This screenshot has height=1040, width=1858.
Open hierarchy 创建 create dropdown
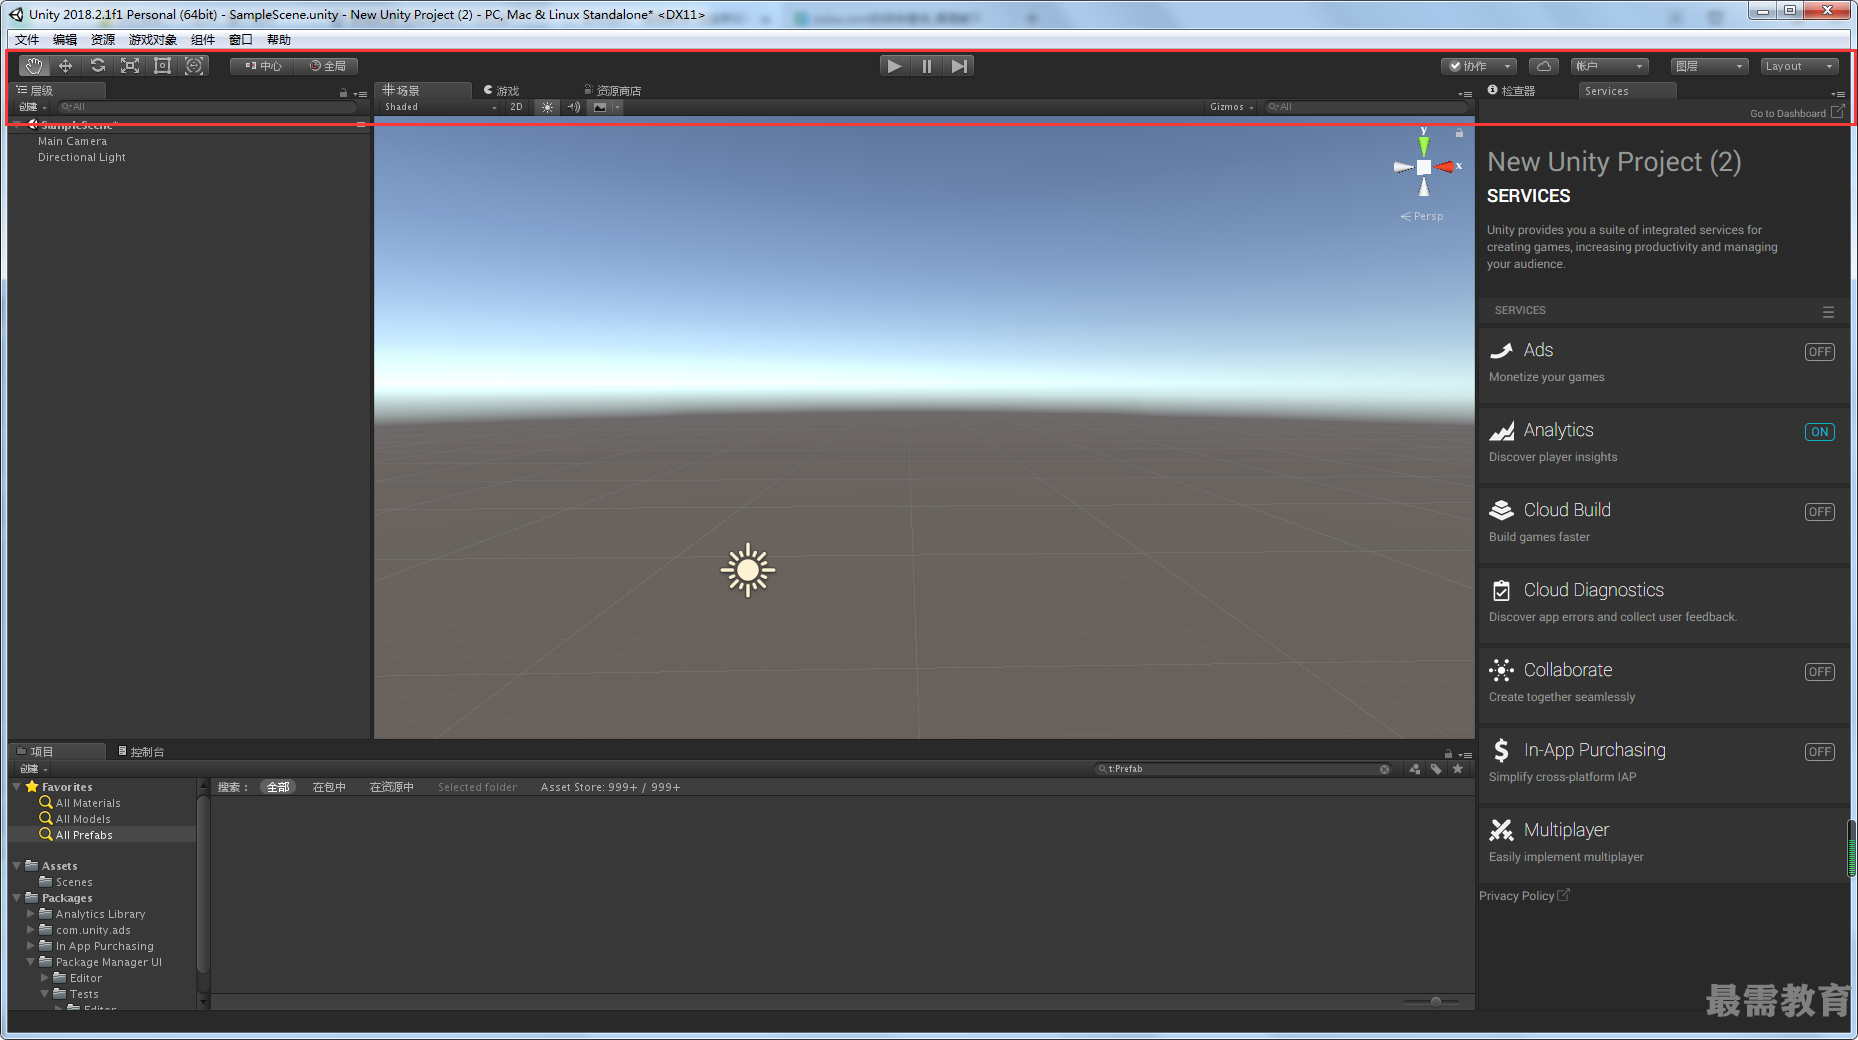(x=33, y=107)
